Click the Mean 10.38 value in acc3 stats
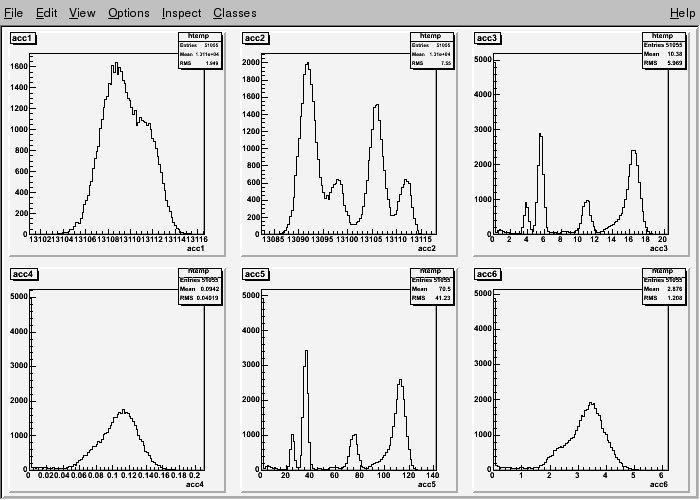Screen dimensions: 700x500 675,54
